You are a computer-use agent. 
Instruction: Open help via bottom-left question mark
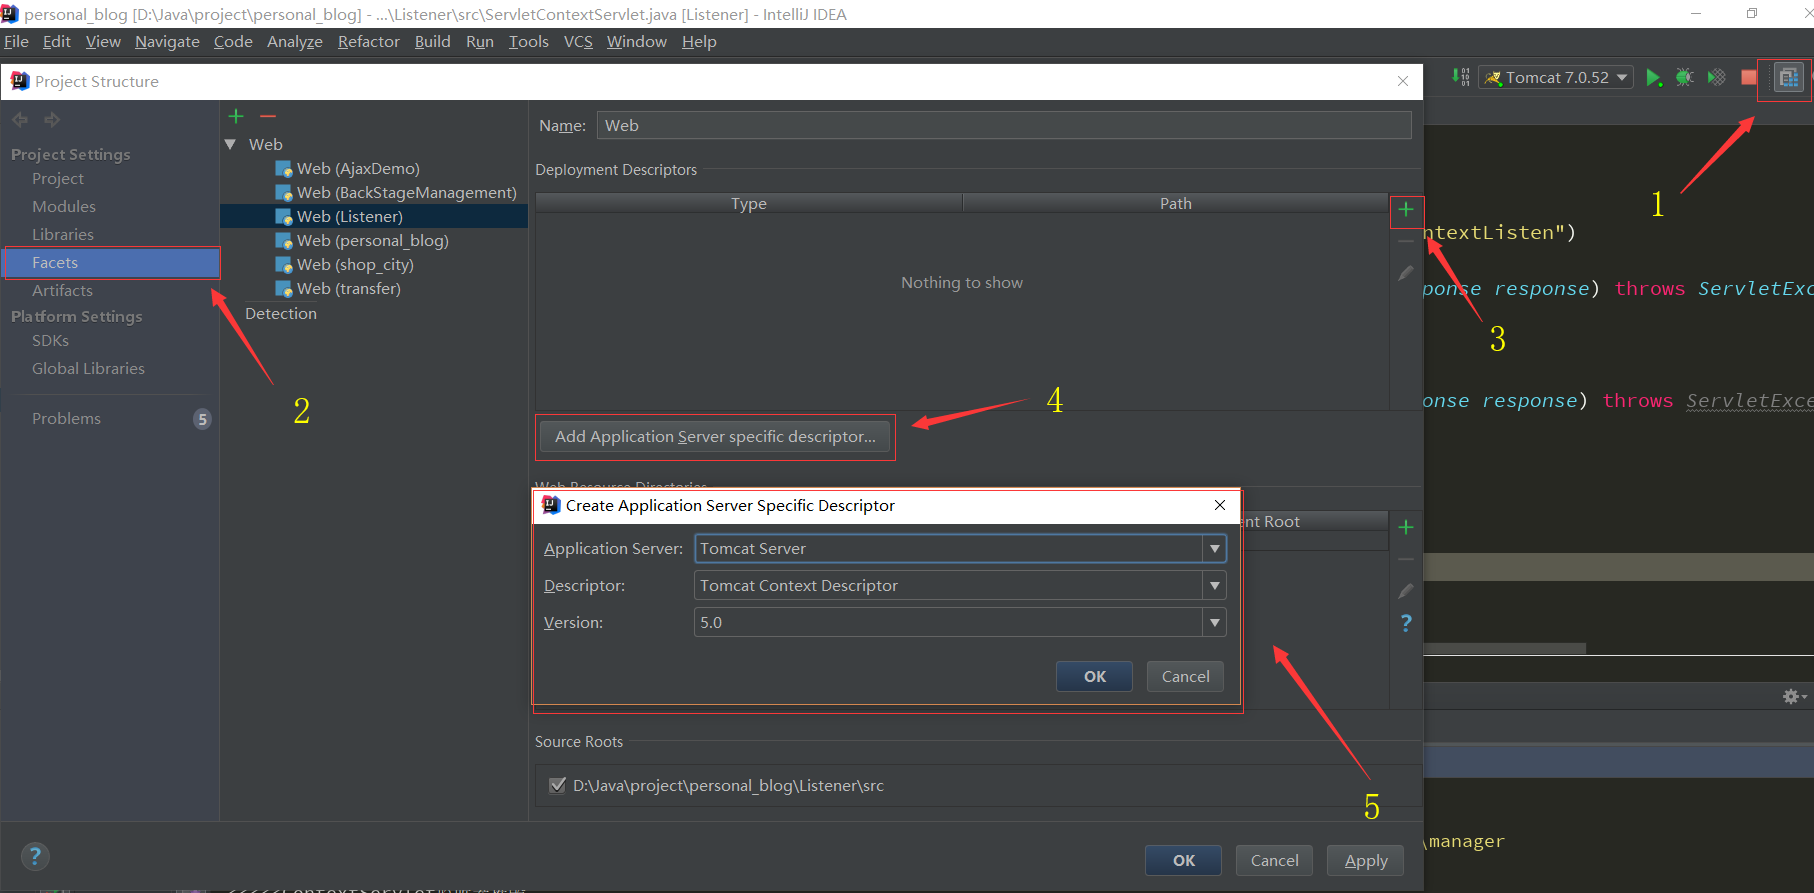[35, 856]
